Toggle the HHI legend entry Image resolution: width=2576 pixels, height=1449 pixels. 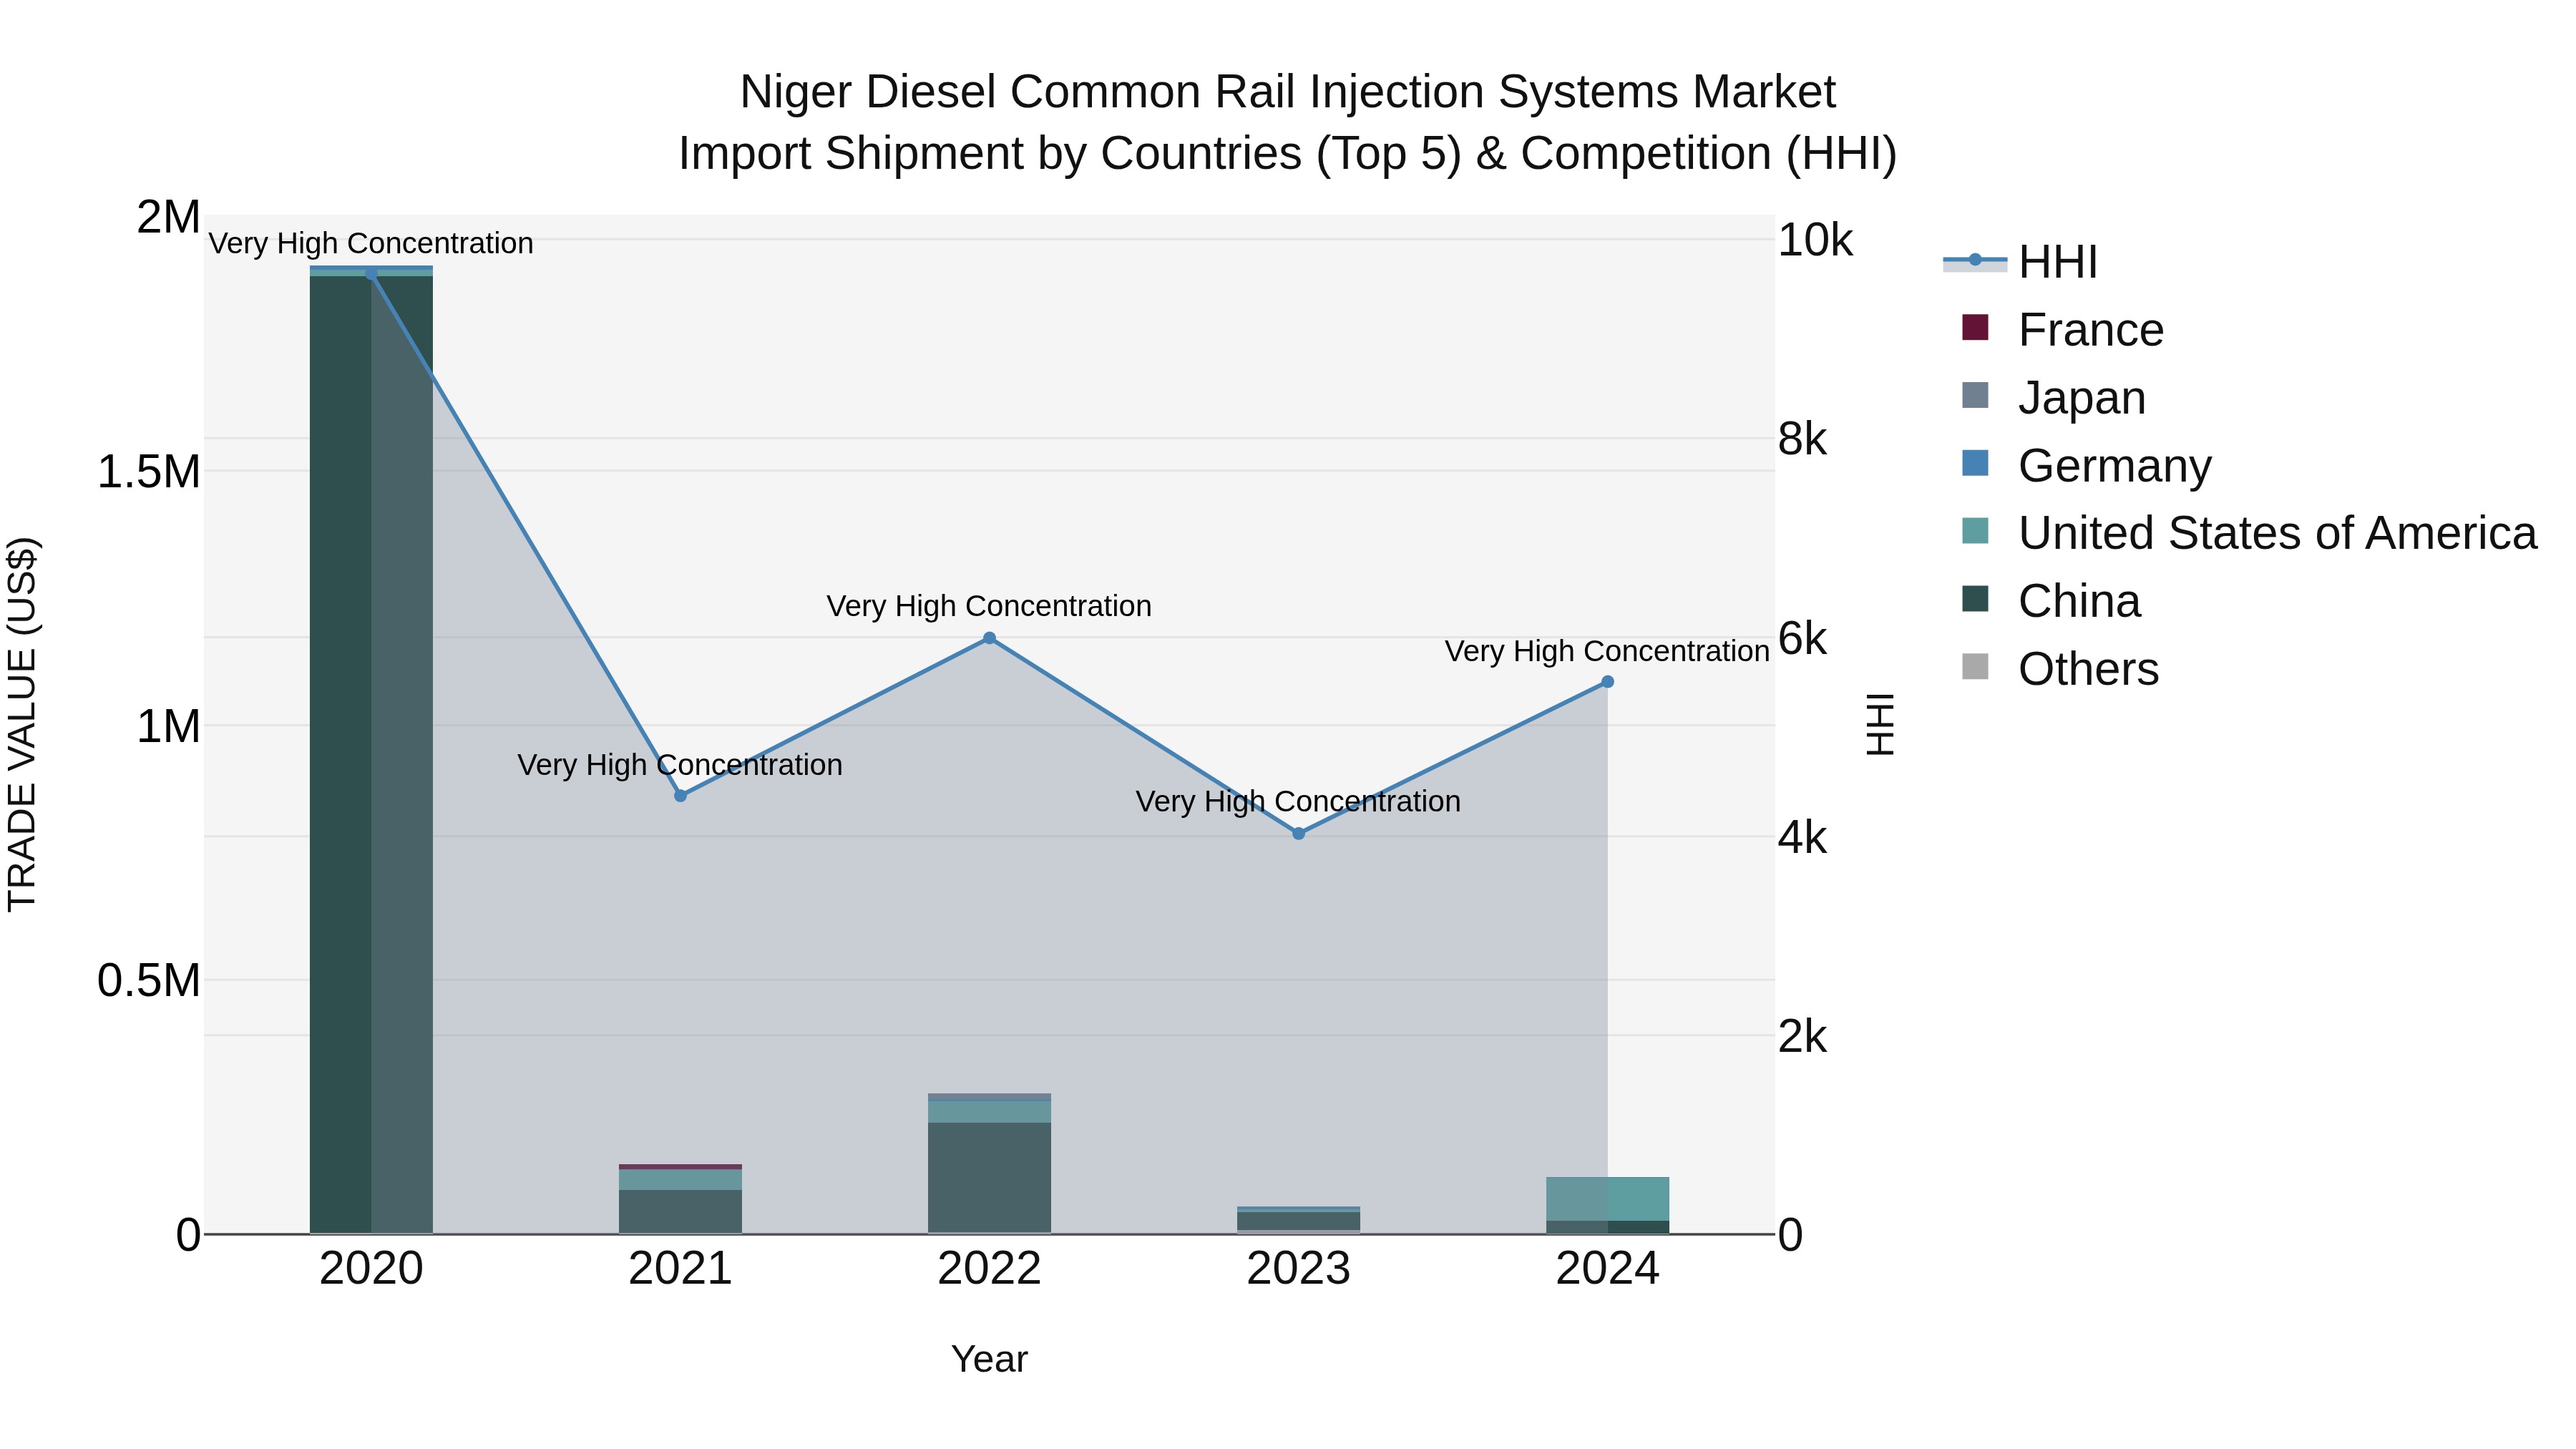2020,262
